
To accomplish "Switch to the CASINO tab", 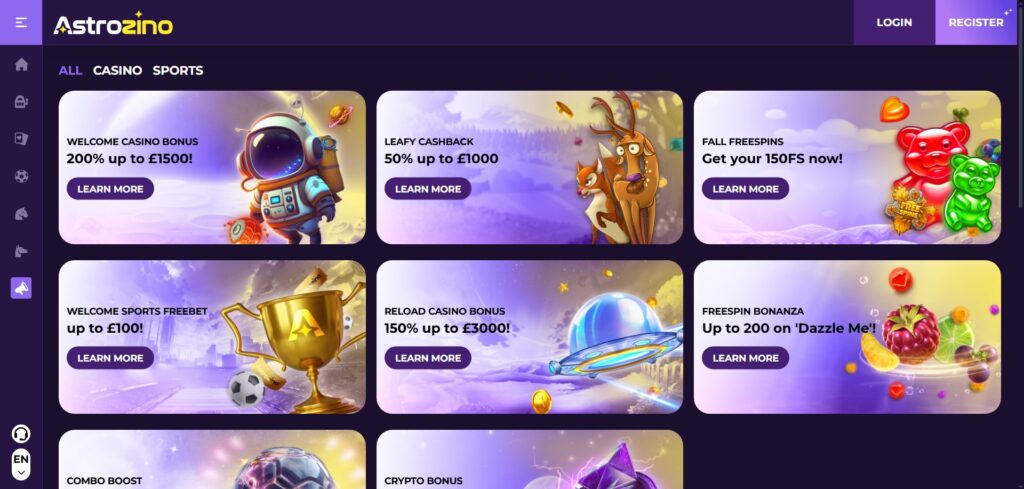I will tap(118, 71).
